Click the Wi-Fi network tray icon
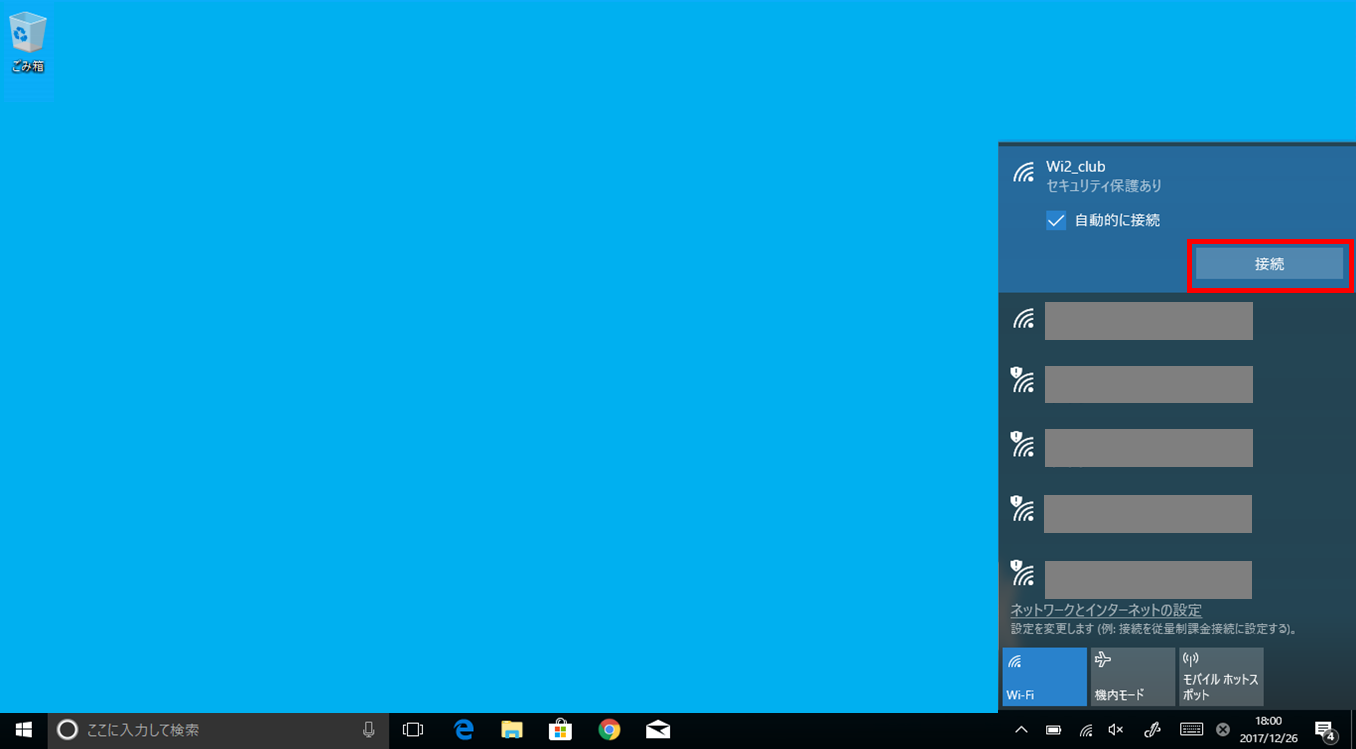 [1086, 730]
